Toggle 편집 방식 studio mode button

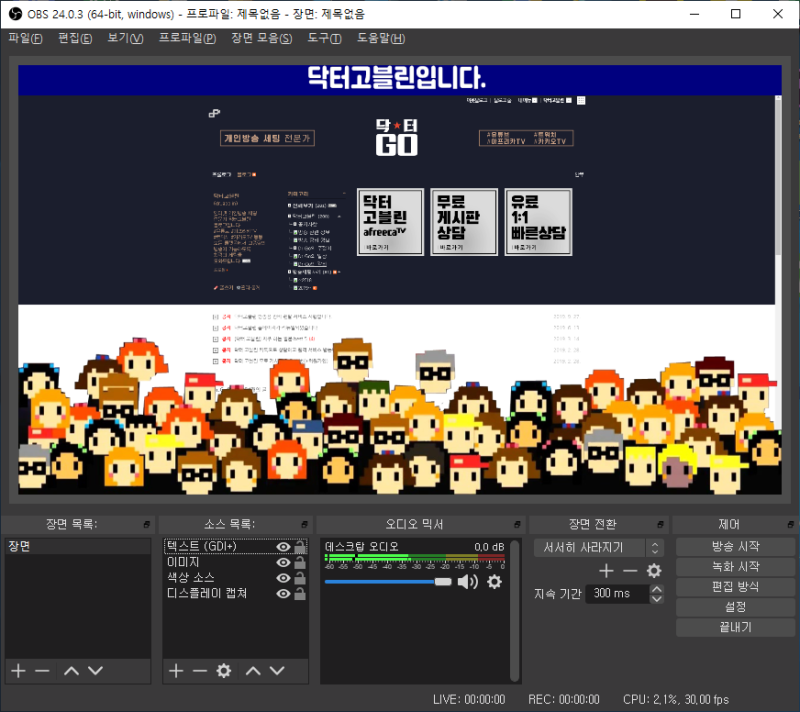[x=735, y=587]
